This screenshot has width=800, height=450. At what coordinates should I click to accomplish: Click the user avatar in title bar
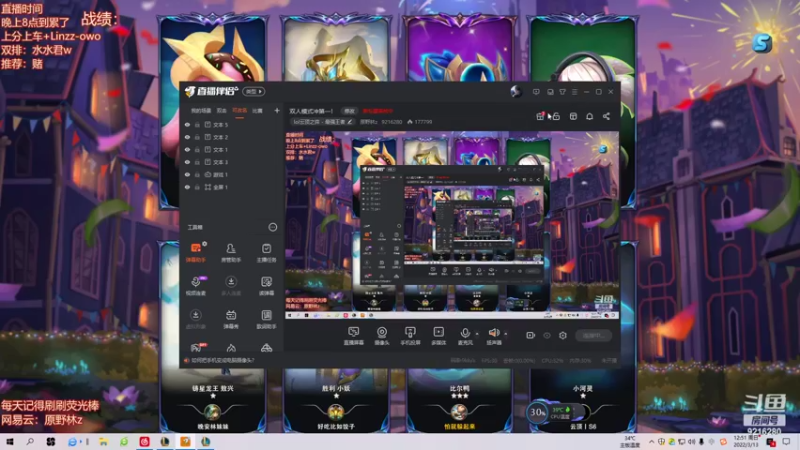click(x=516, y=91)
